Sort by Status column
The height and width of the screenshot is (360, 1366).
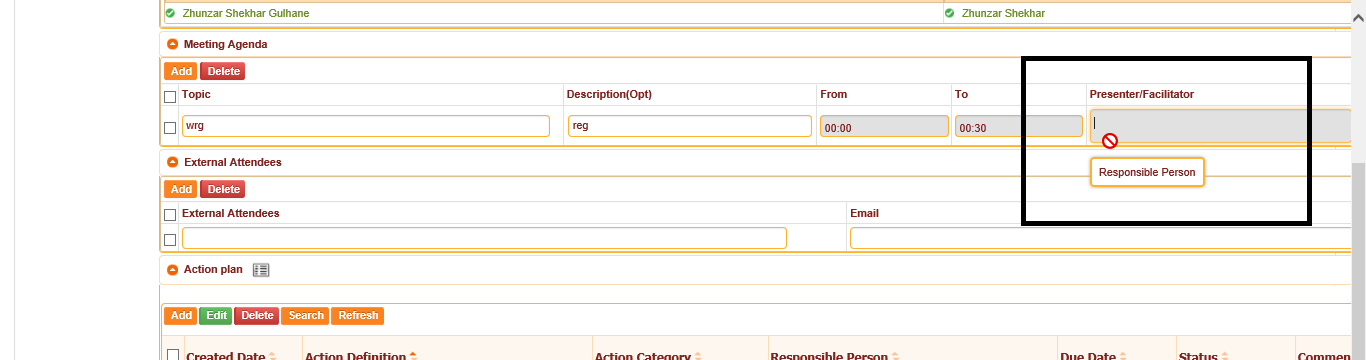[x=1225, y=357]
